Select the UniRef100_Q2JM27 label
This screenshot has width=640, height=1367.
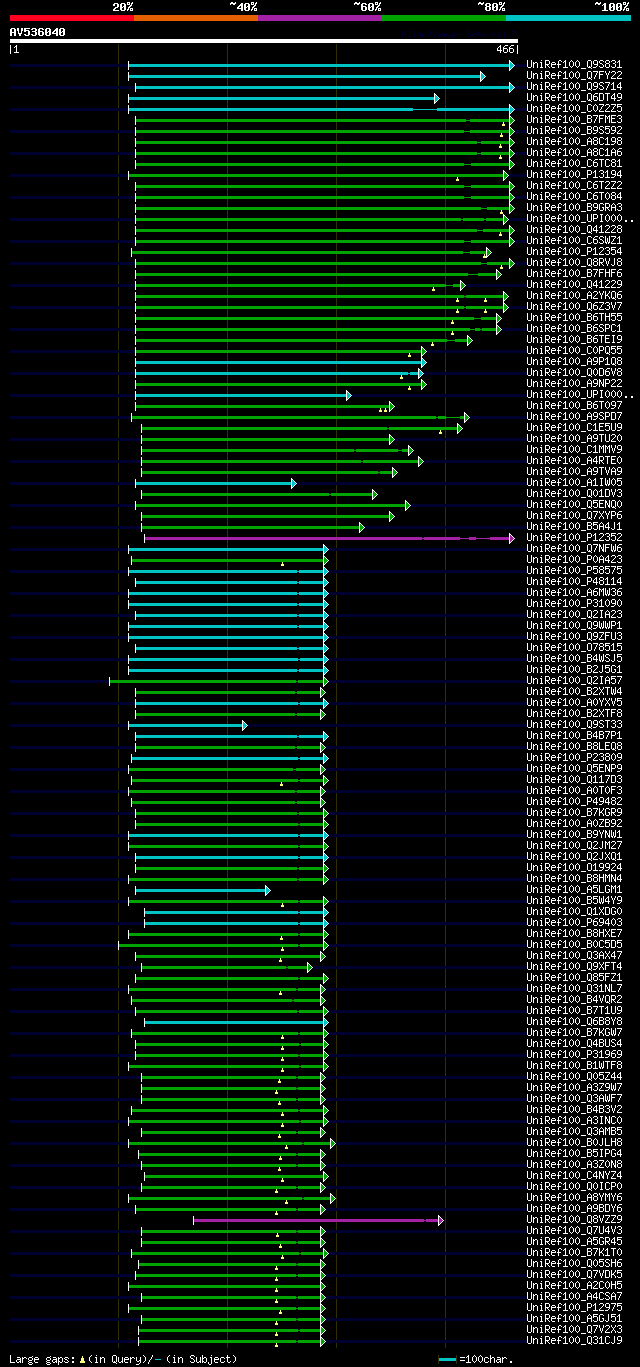[574, 845]
